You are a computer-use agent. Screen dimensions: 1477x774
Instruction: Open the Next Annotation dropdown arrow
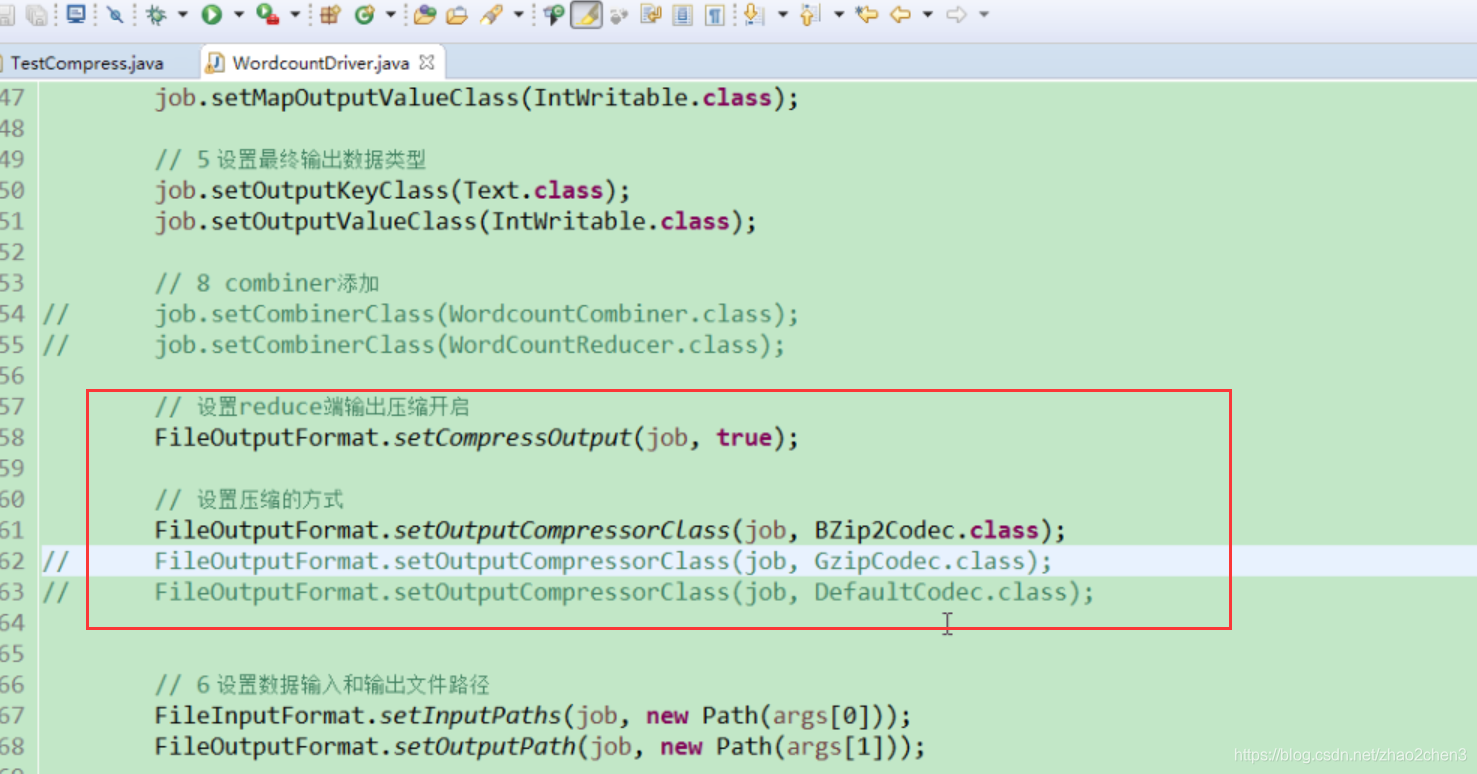pos(782,15)
